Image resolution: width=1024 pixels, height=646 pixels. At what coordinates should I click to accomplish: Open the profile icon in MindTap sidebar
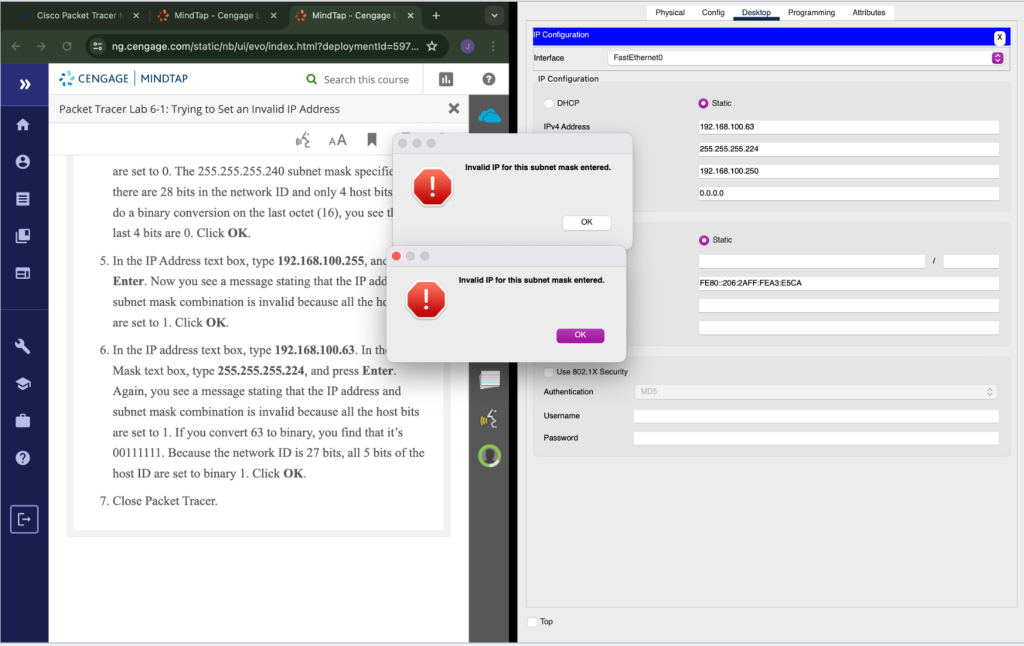23,161
